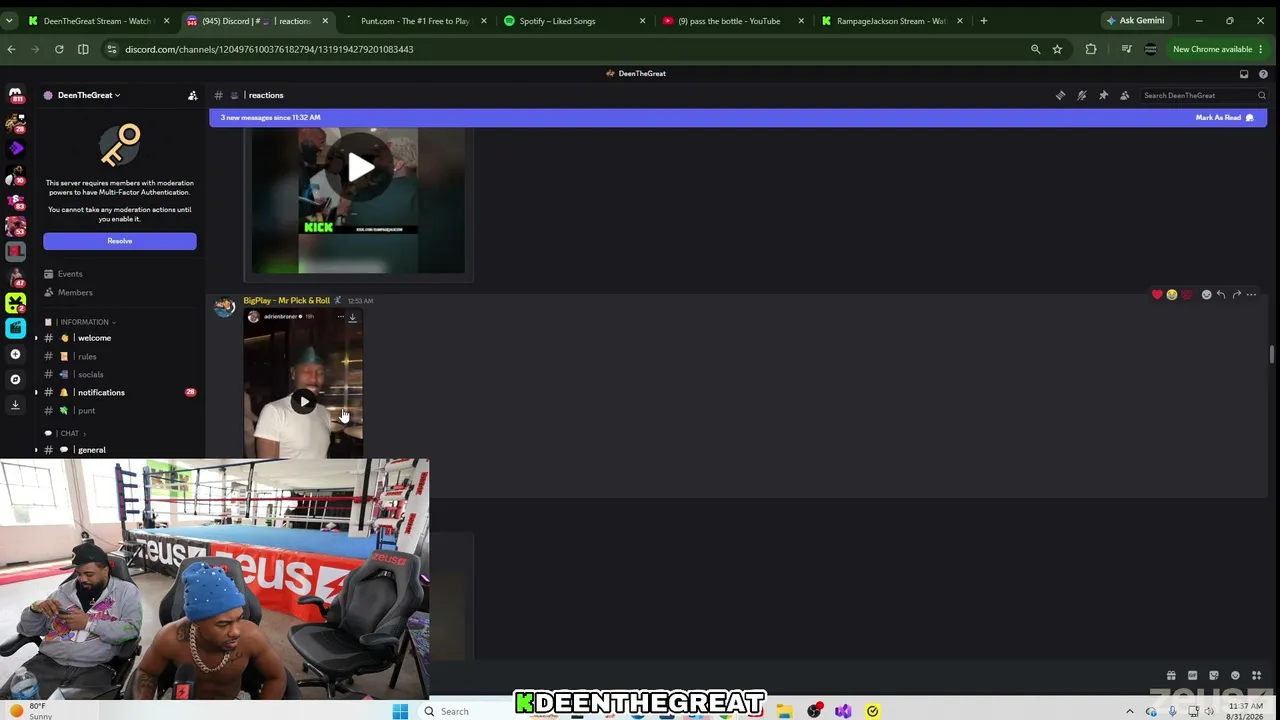This screenshot has height=720, width=1280.
Task: Open Chrome profile avatar
Action: [x=1150, y=49]
